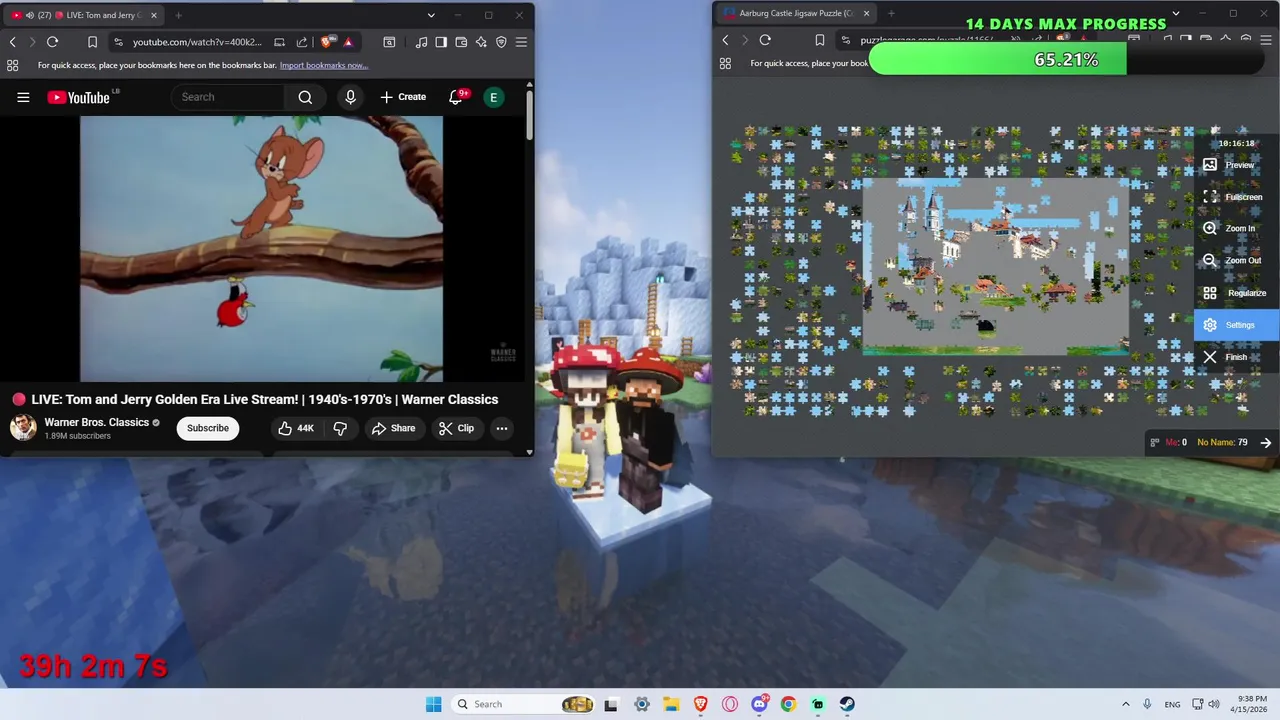Open File Explorer from the taskbar
Viewport: 1280px width, 720px height.
tap(671, 704)
